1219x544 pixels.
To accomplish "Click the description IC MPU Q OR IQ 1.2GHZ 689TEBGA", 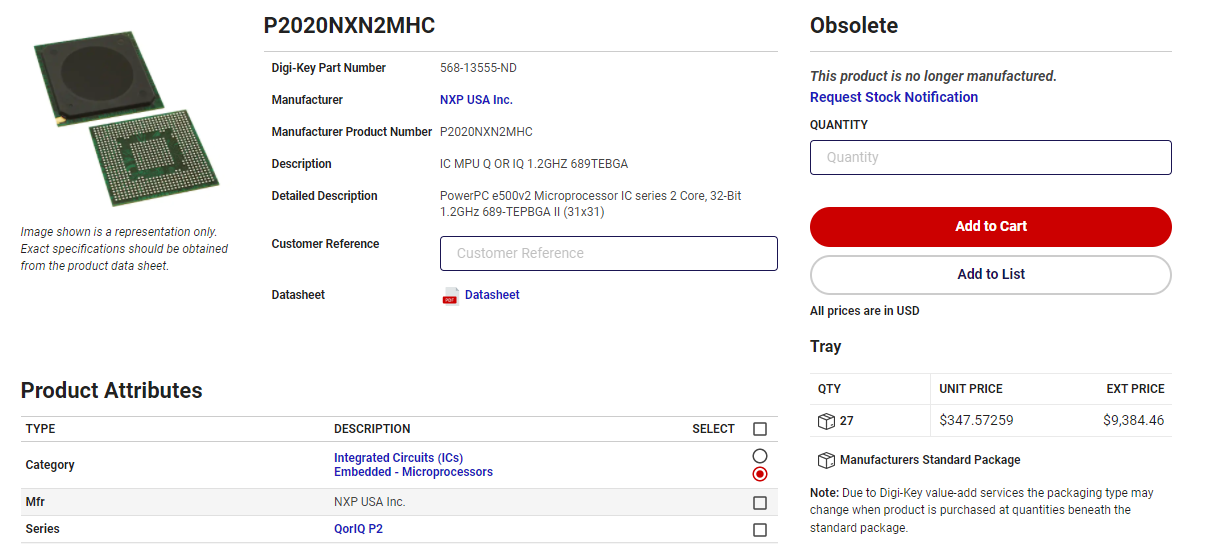I will (x=534, y=164).
